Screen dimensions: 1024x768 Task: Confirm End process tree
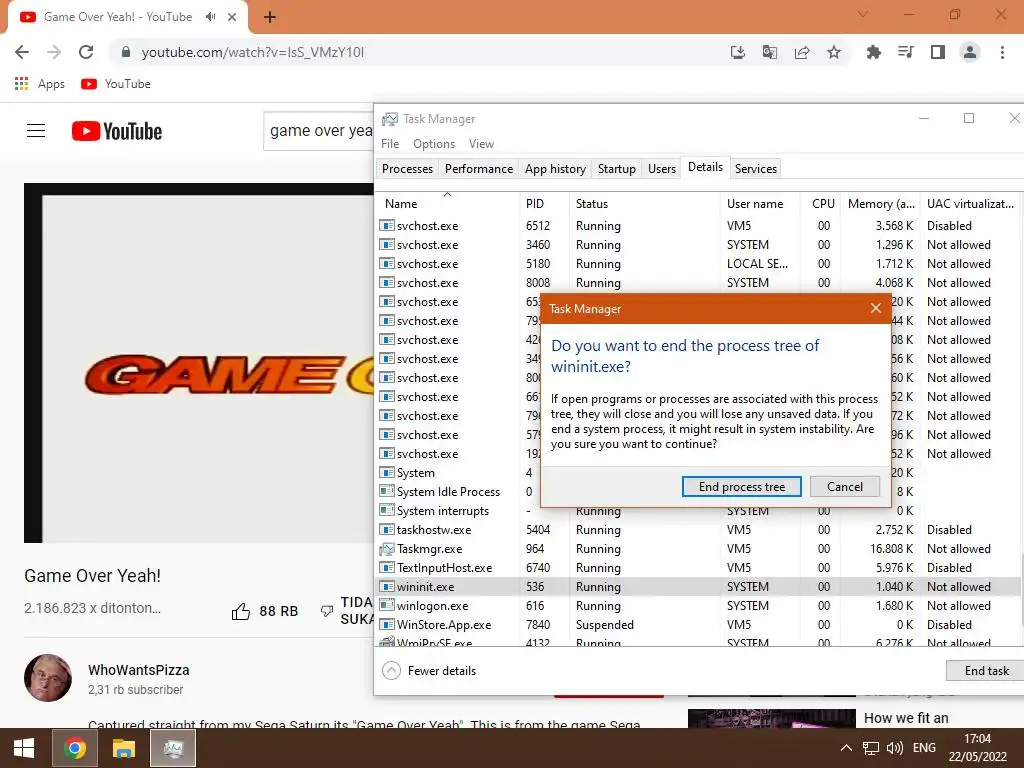click(x=741, y=487)
